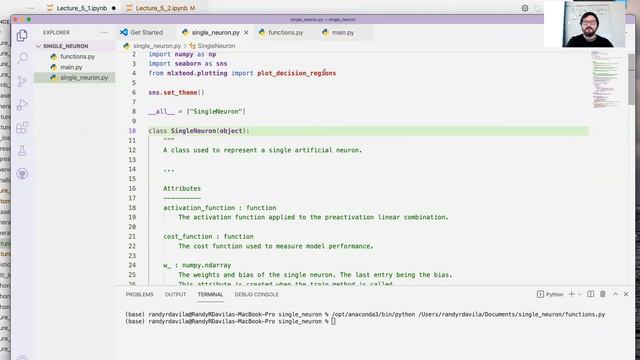The image size is (640, 360).
Task: Open the GitHub view in activity bar
Action: pos(22,174)
